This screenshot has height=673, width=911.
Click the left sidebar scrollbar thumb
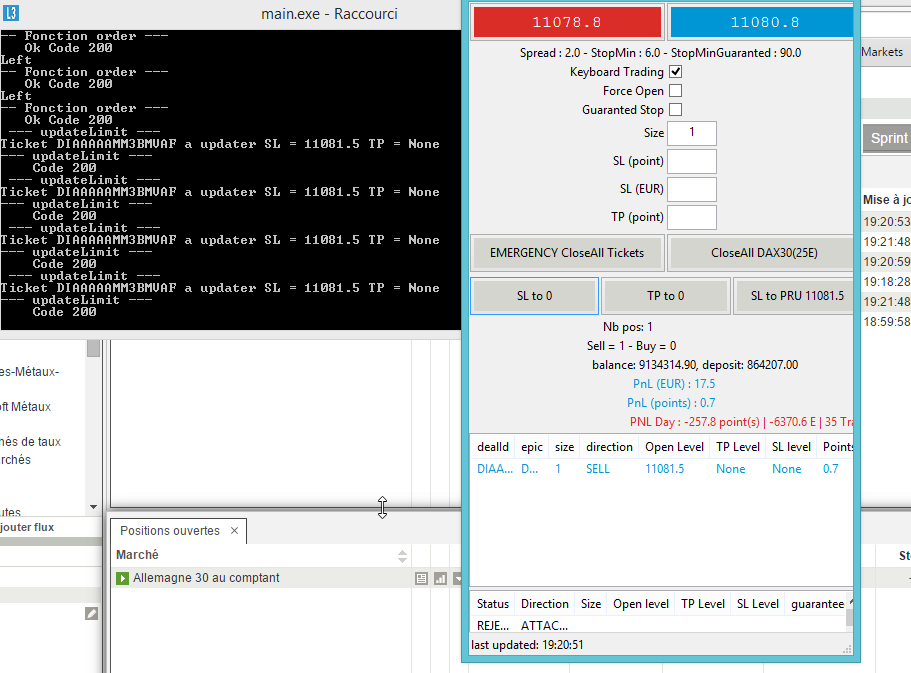coord(94,348)
